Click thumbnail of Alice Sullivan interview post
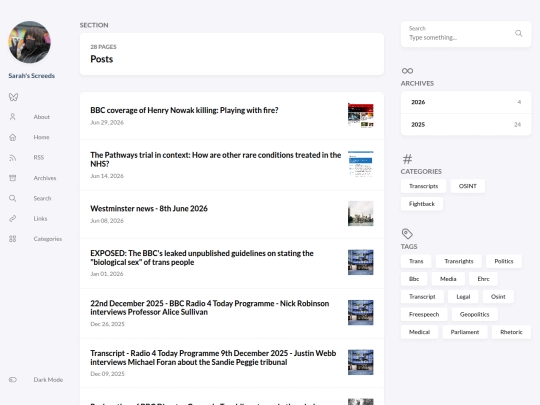Image resolution: width=540 pixels, height=405 pixels. tap(361, 312)
